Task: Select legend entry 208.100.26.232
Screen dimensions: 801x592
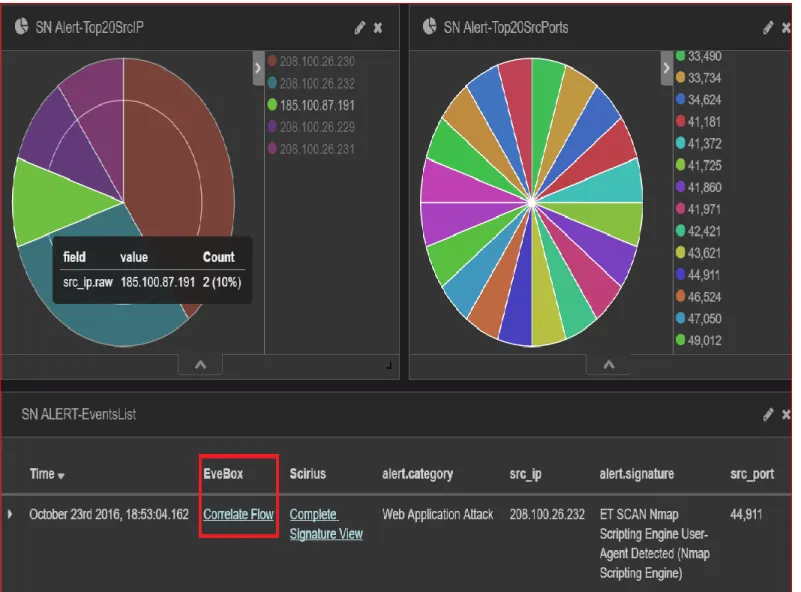Action: (311, 83)
